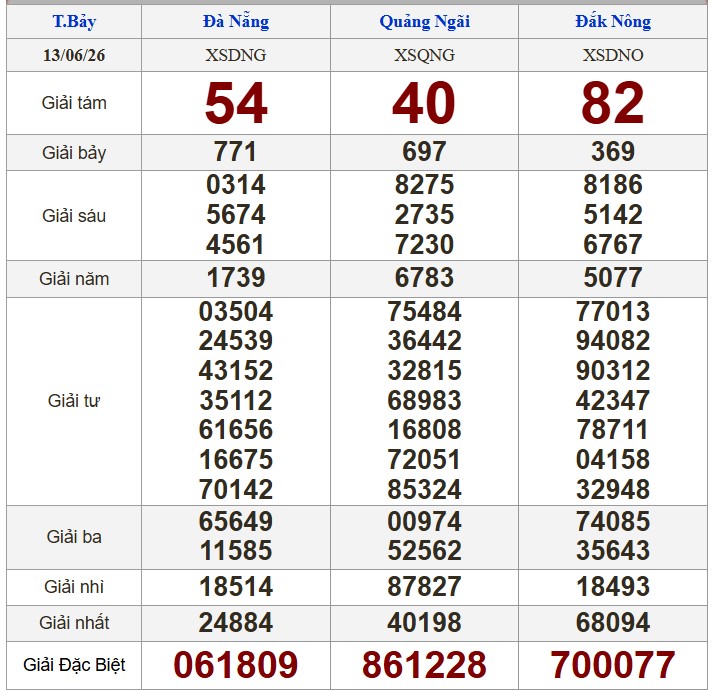Click second prize number 18493

(x=613, y=587)
